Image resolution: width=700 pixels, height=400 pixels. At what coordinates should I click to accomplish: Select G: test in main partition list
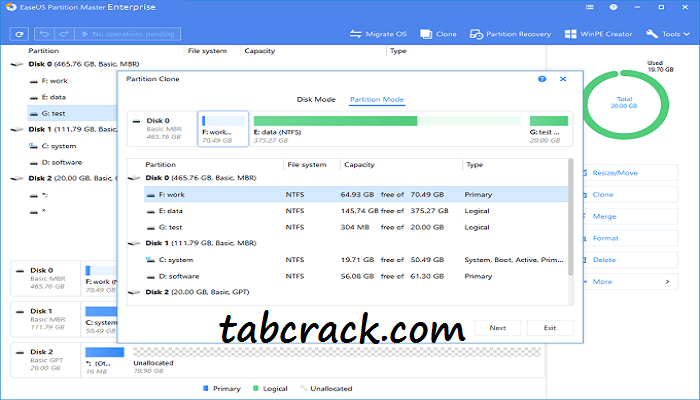[71, 113]
